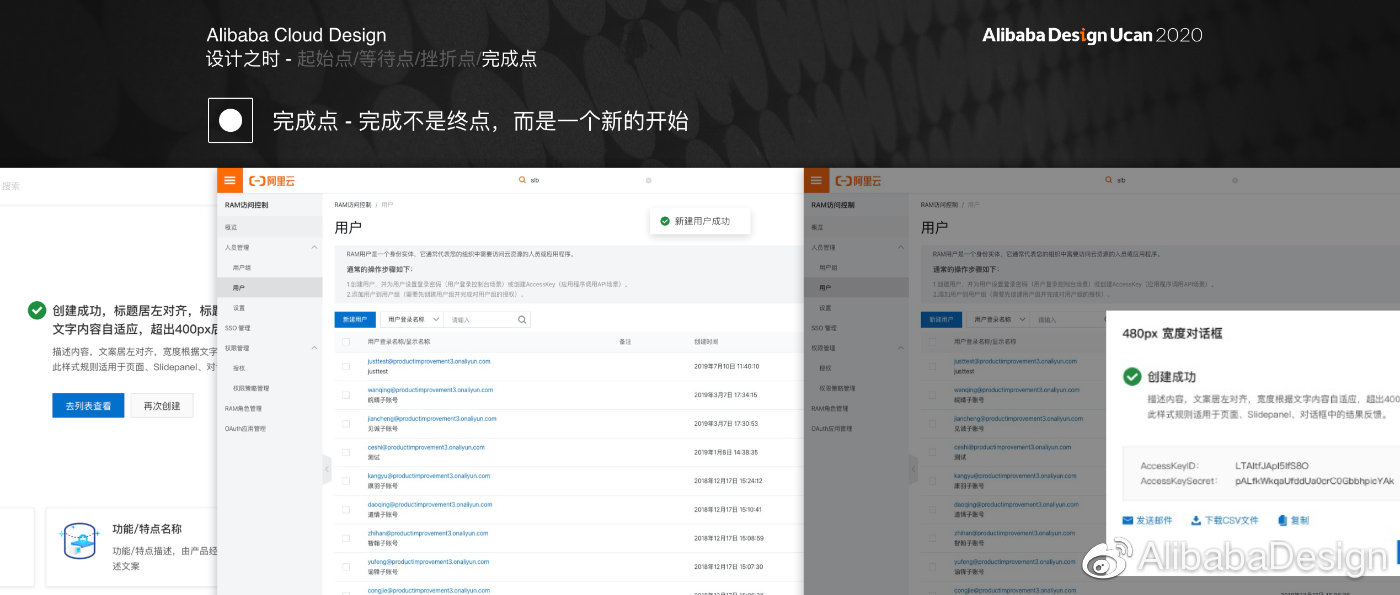Screen dimensions: 1400x595
Task: Click 去列表查看 button in left panel
Action: (89, 406)
